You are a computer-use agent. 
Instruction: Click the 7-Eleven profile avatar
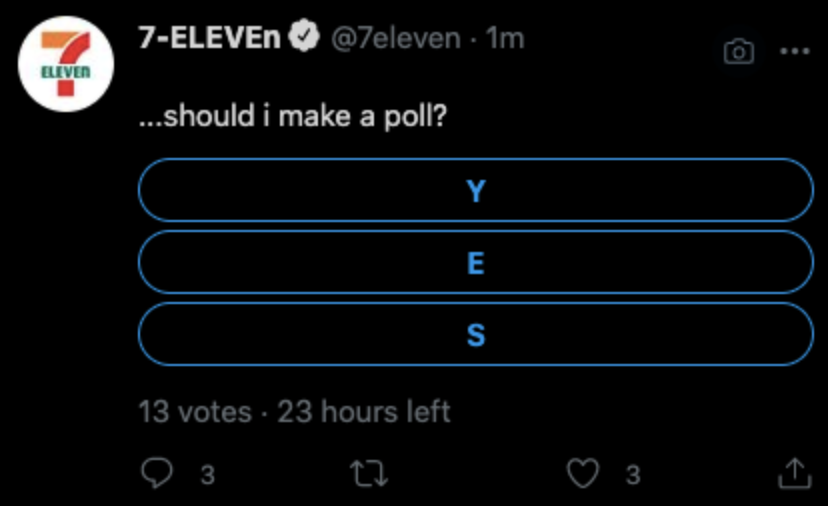click(66, 64)
